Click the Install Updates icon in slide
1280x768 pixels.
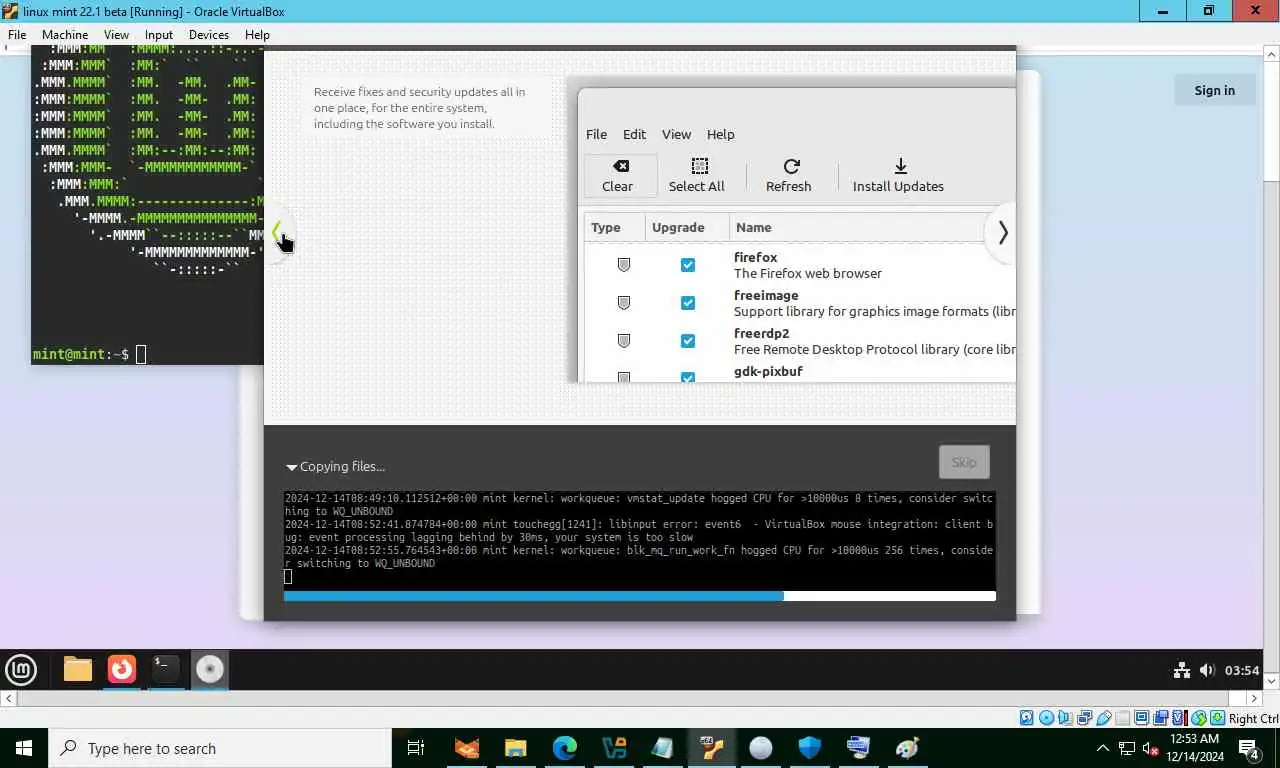coord(900,166)
